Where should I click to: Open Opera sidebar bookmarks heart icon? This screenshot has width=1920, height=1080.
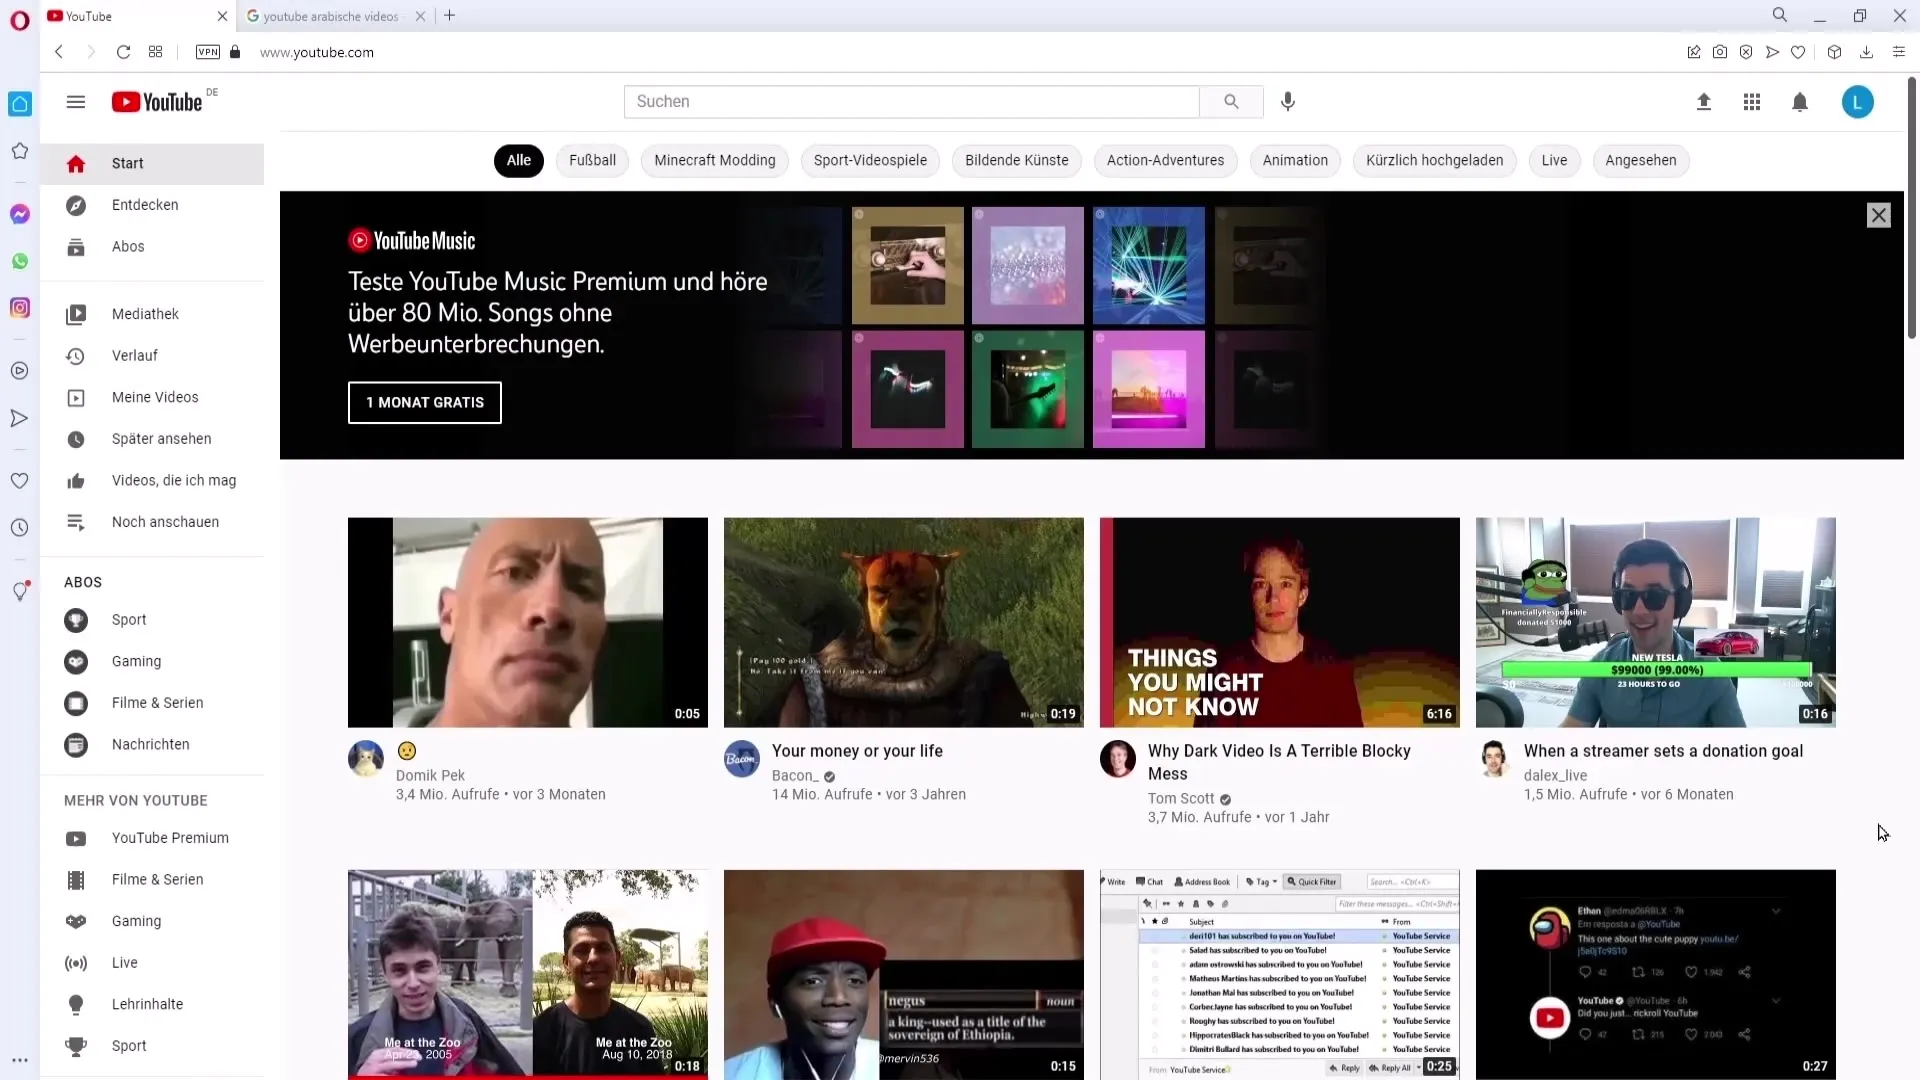click(x=19, y=481)
